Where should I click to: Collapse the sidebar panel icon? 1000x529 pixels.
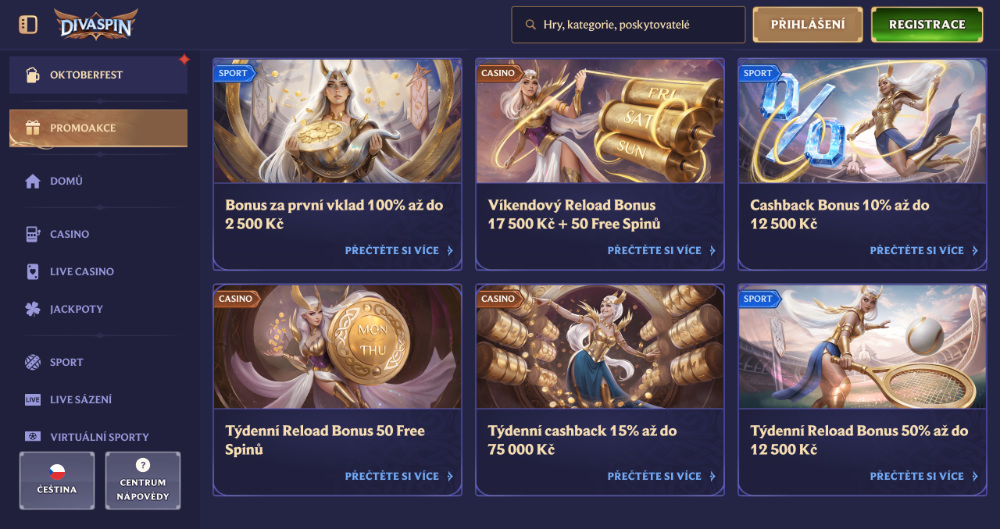[28, 24]
